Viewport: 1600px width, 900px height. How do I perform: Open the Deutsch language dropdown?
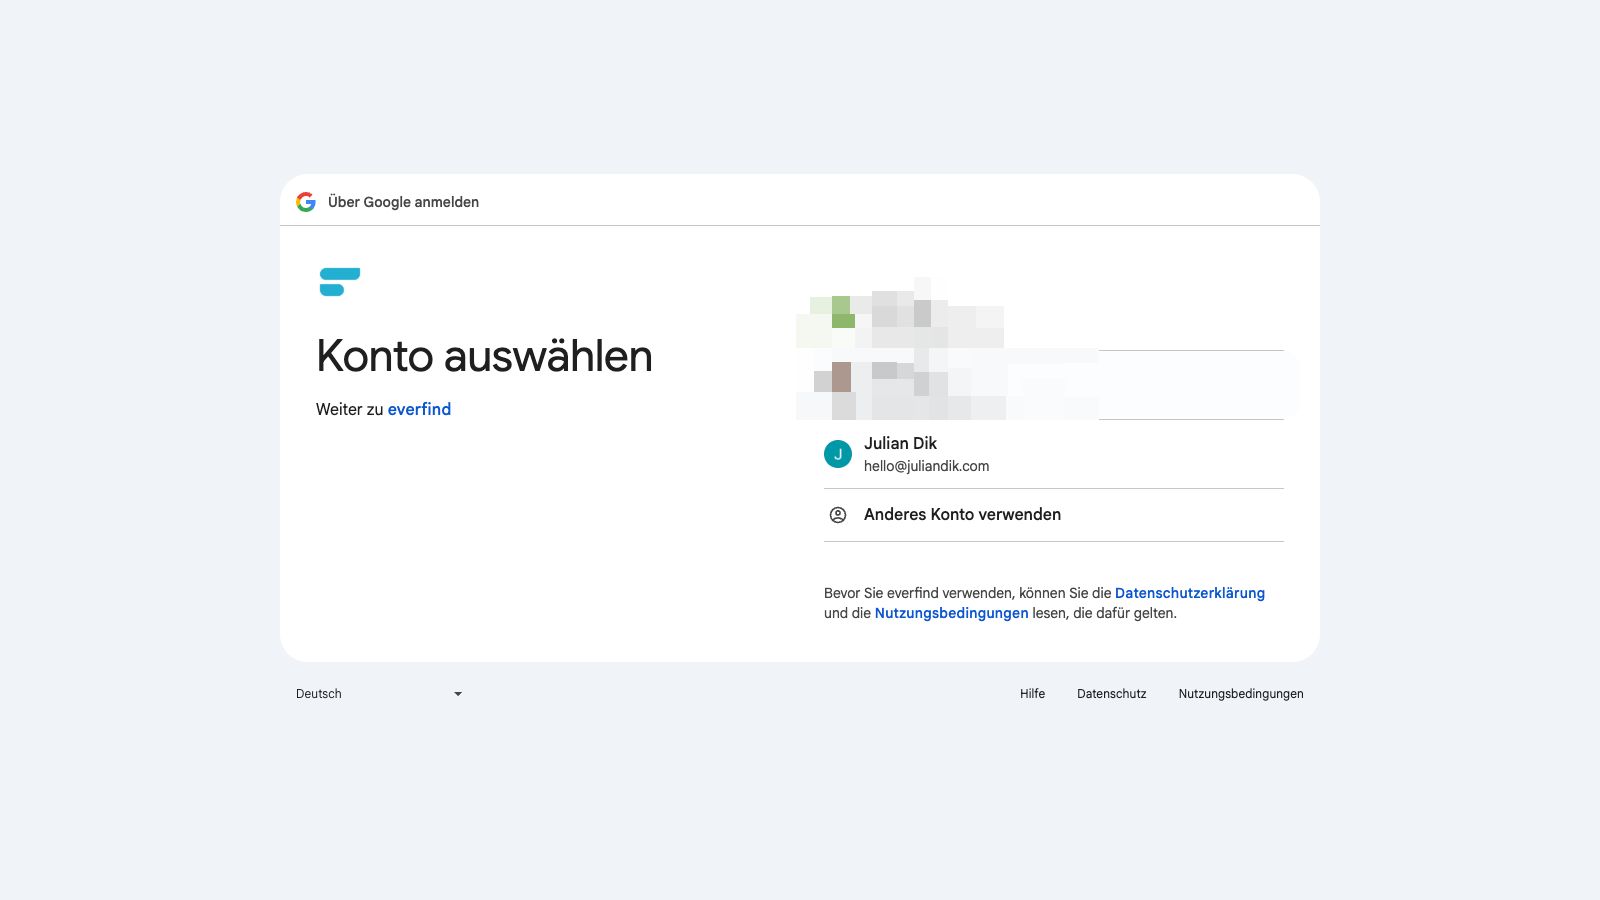(x=380, y=694)
